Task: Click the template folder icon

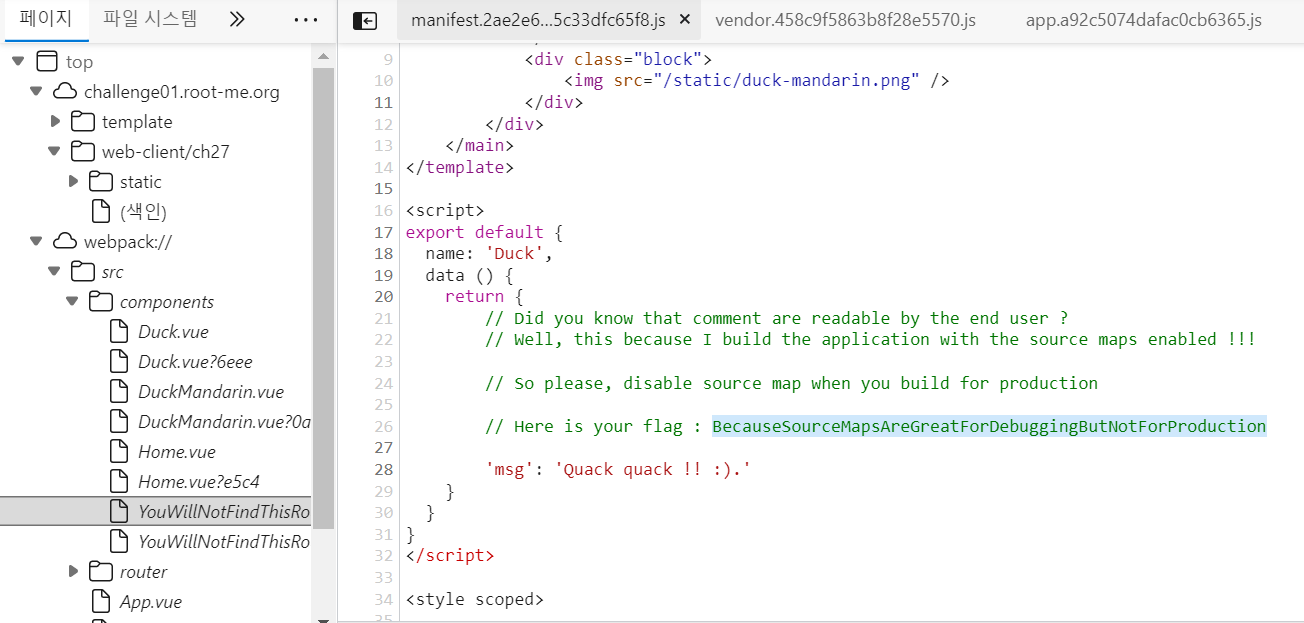Action: (82, 122)
